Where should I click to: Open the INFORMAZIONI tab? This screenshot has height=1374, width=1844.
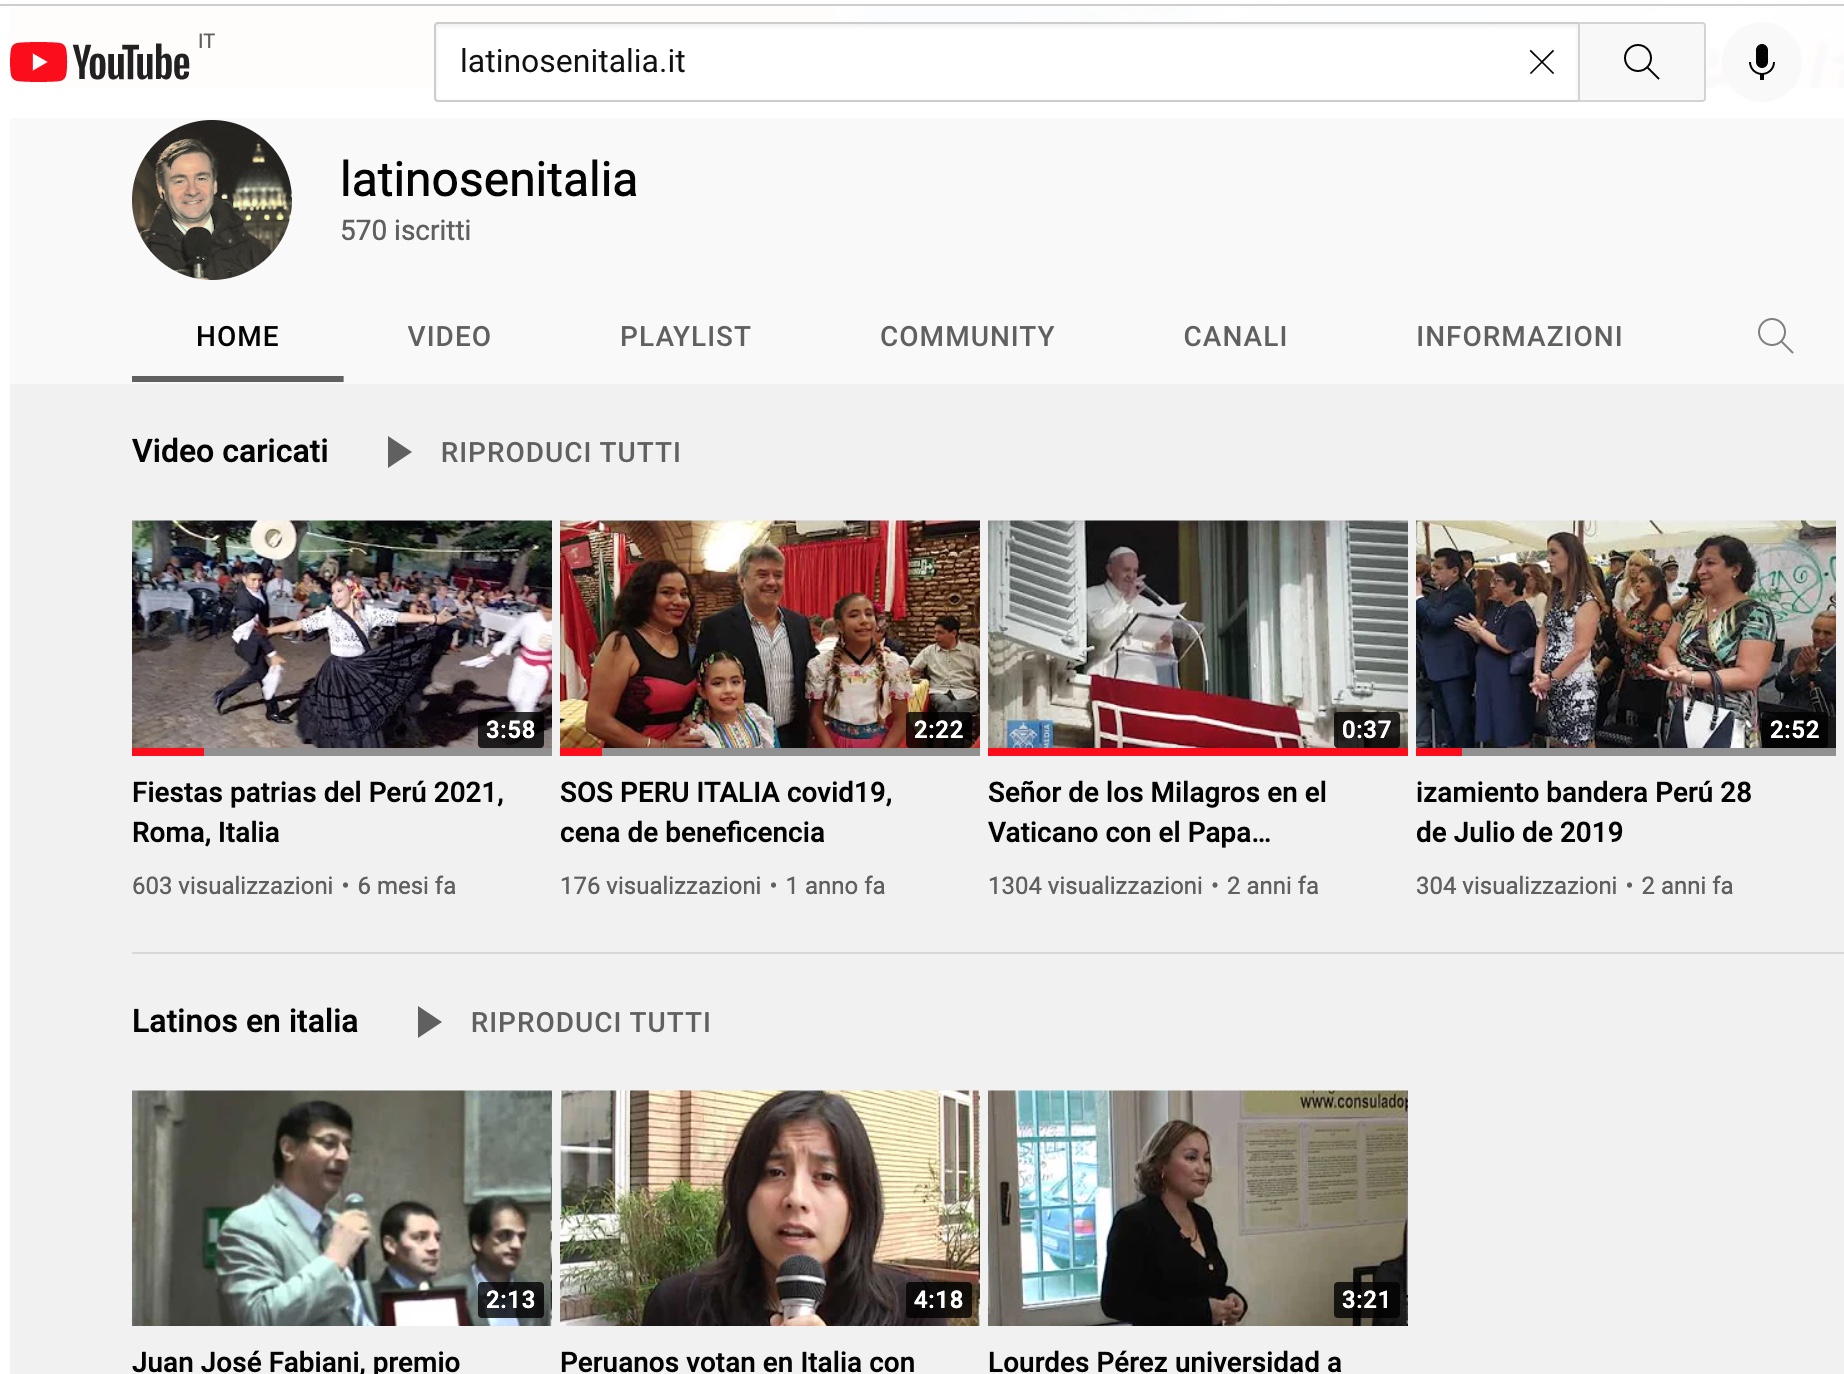pyautogui.click(x=1519, y=337)
